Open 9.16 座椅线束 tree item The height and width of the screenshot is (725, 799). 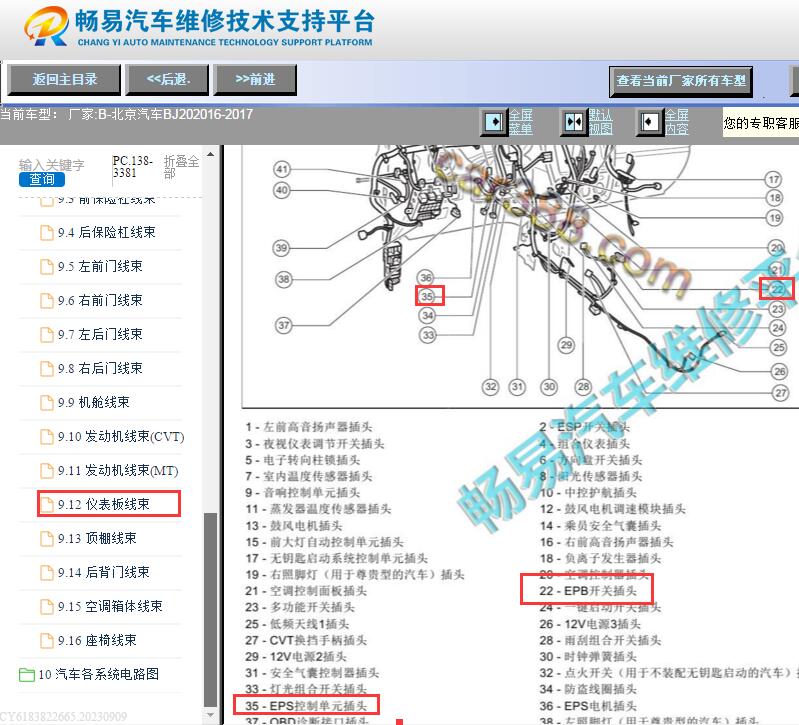[x=97, y=640]
